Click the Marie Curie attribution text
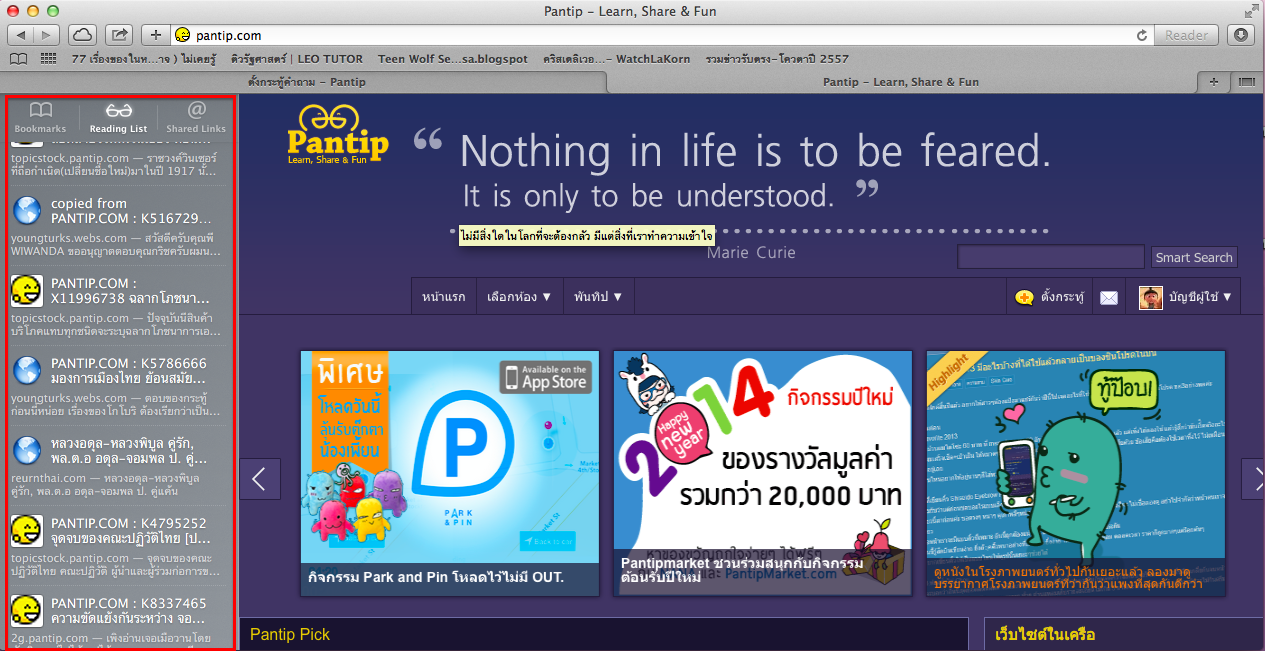Screen dimensions: 1265x651 click(x=751, y=253)
